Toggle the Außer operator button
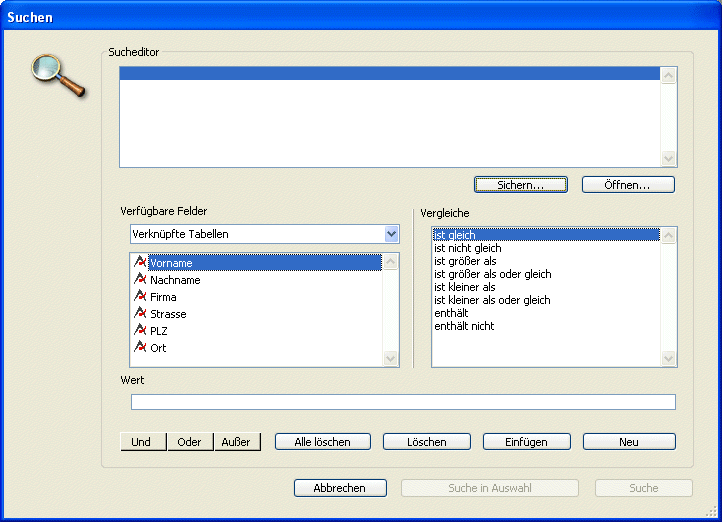 coord(237,441)
